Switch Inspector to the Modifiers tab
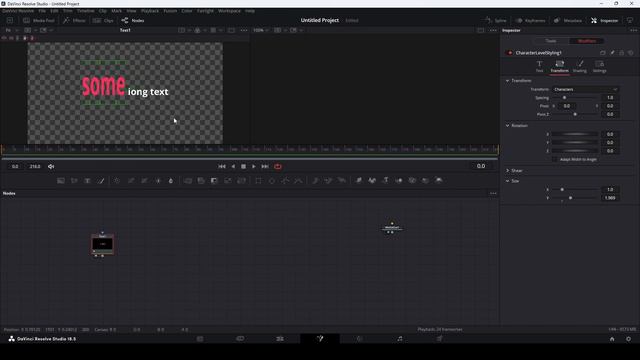This screenshot has height=360, width=640. coord(587,41)
